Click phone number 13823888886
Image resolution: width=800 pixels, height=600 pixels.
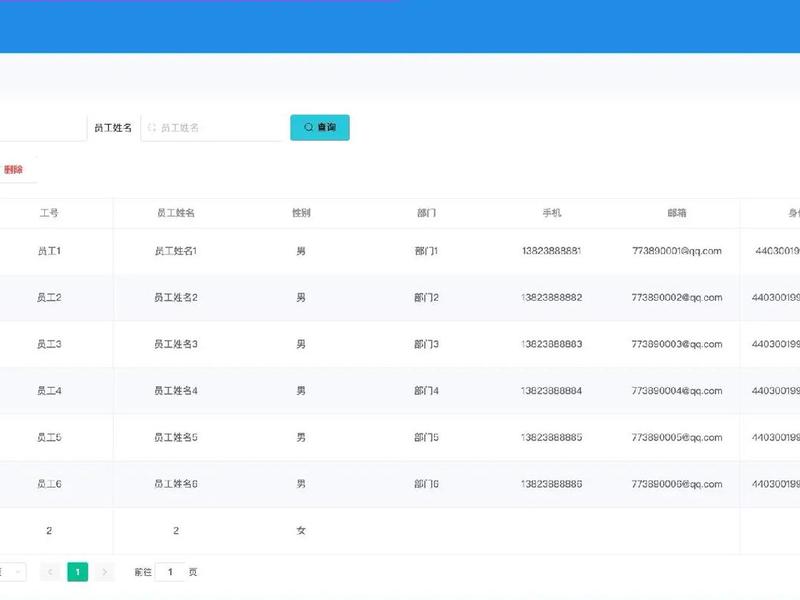[x=552, y=484]
